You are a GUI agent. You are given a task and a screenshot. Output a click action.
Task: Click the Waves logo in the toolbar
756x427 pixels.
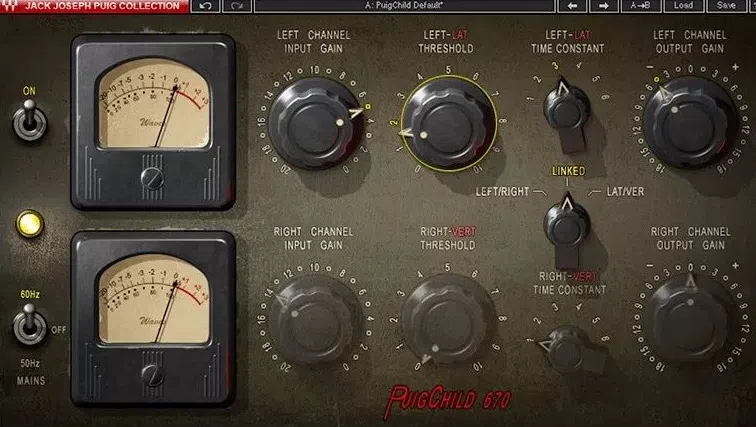click(x=10, y=6)
